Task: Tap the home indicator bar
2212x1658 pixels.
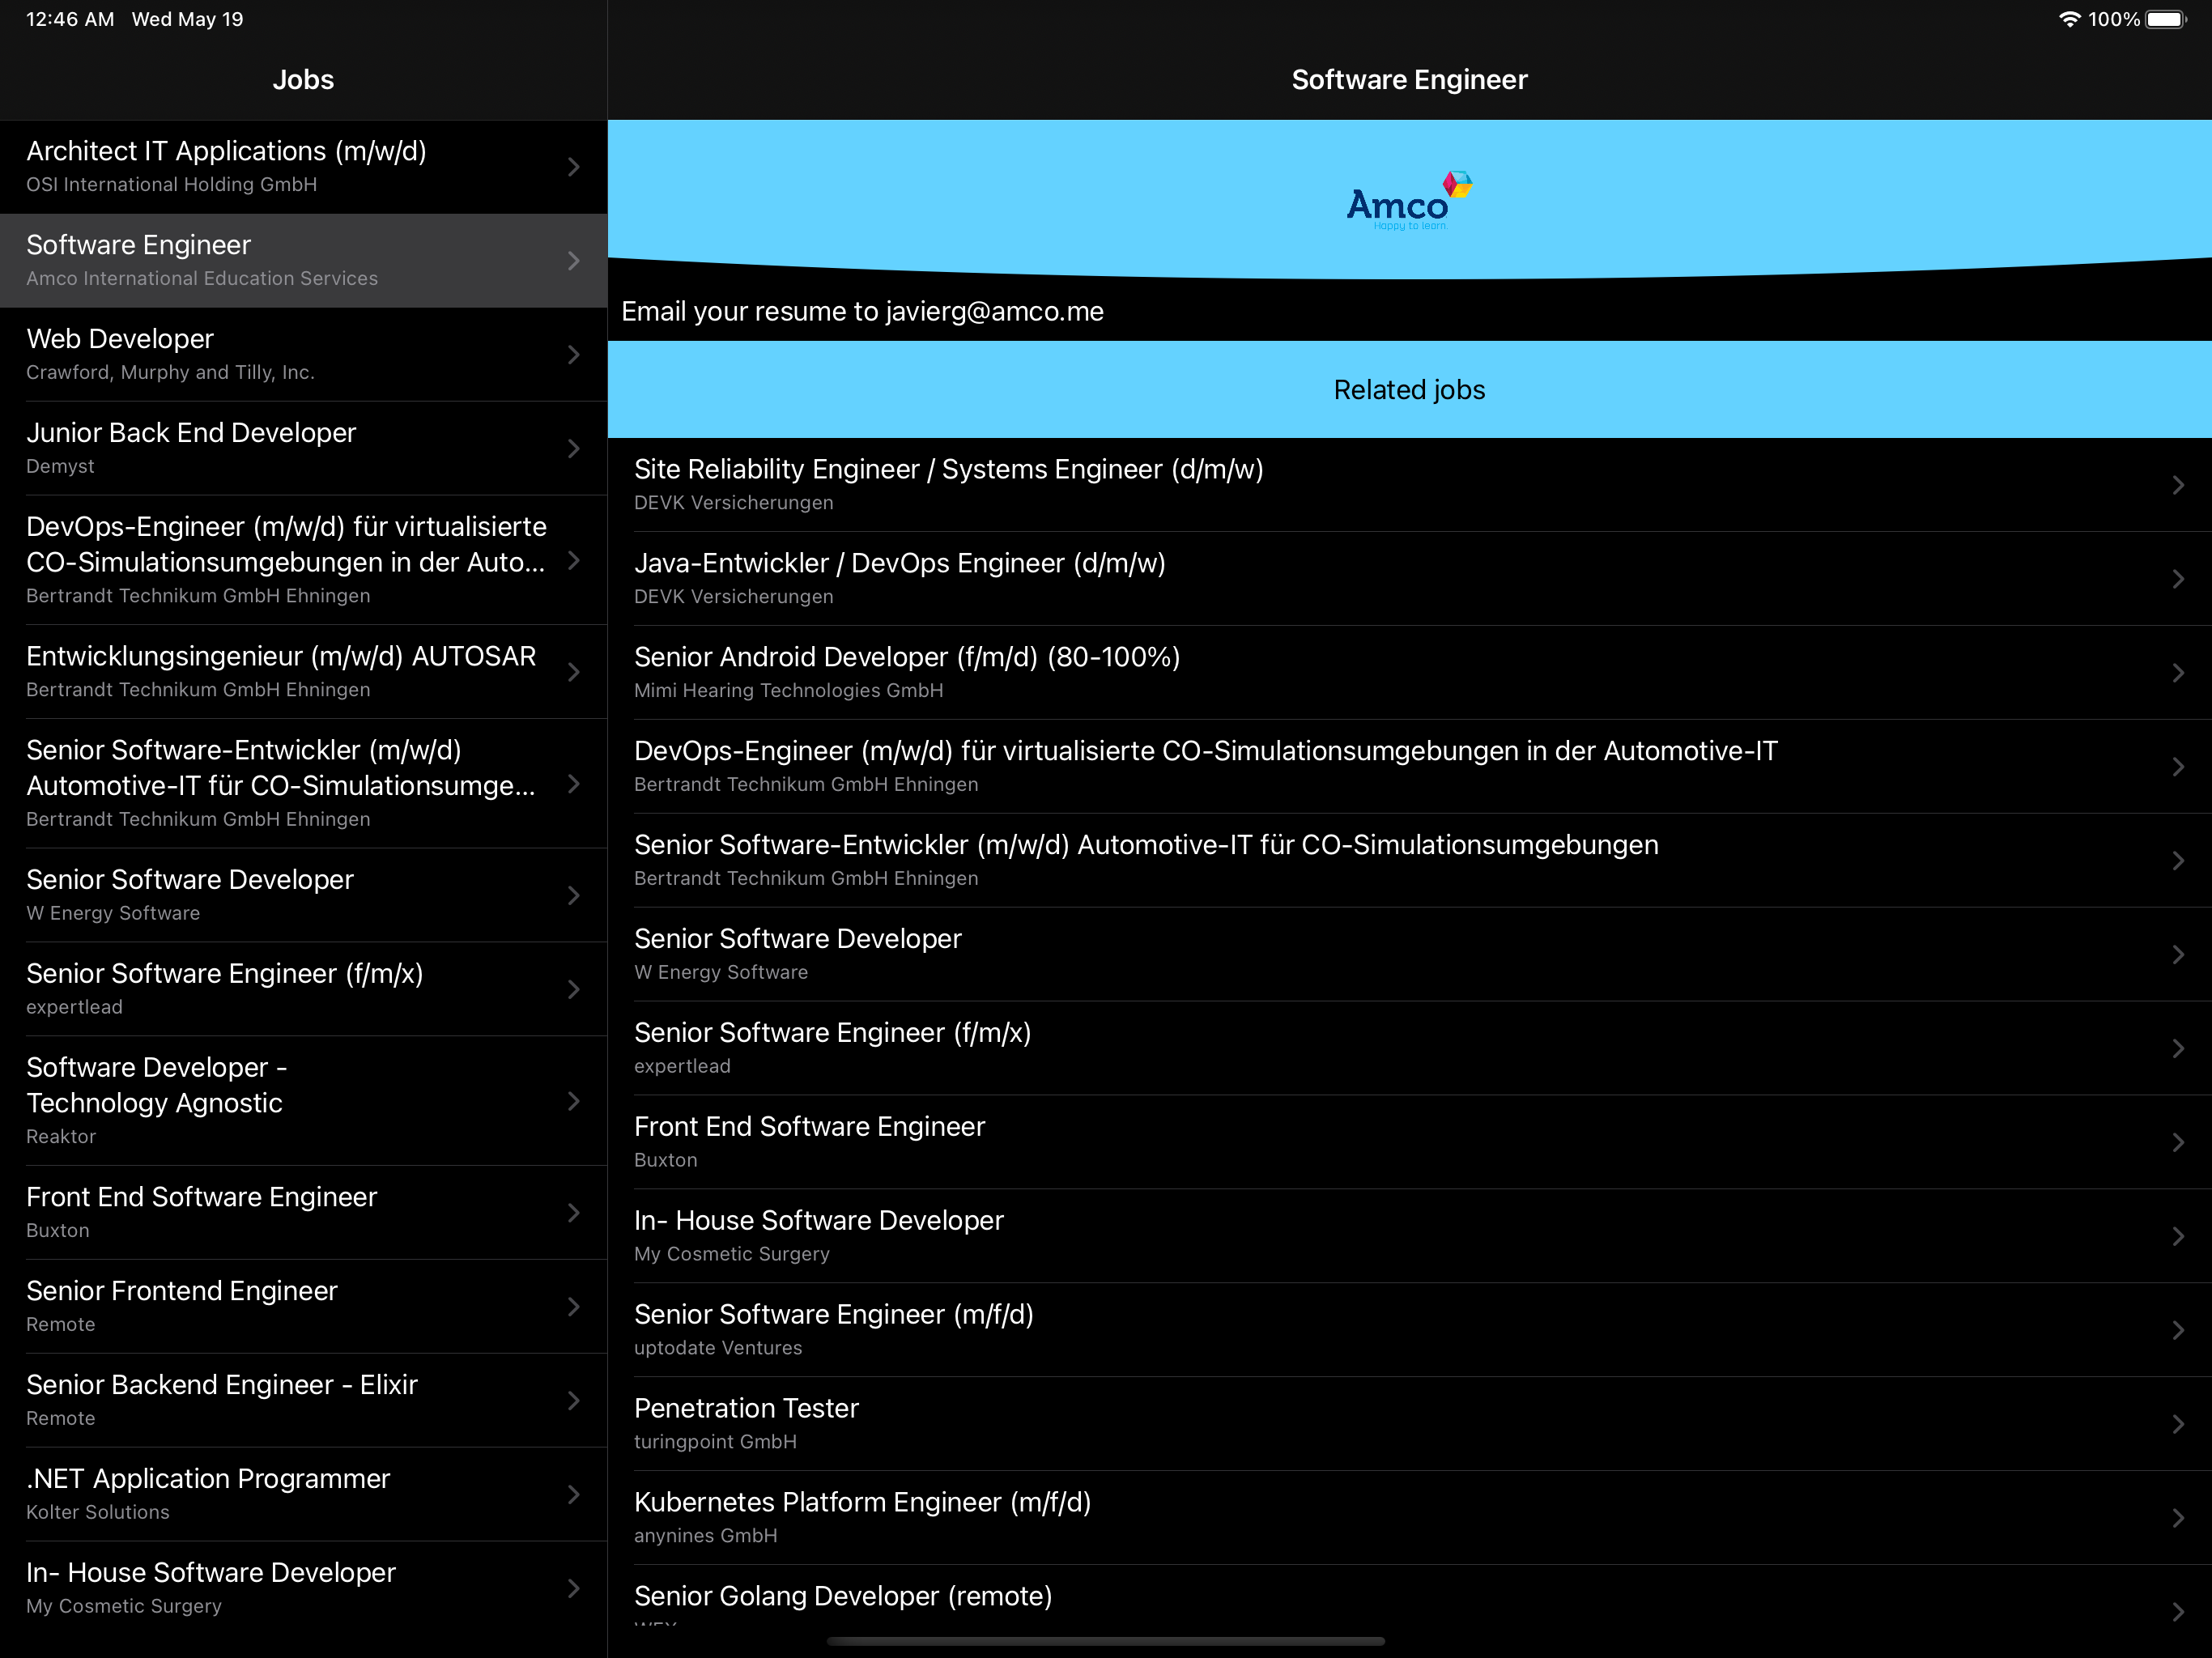Action: coord(1105,1641)
